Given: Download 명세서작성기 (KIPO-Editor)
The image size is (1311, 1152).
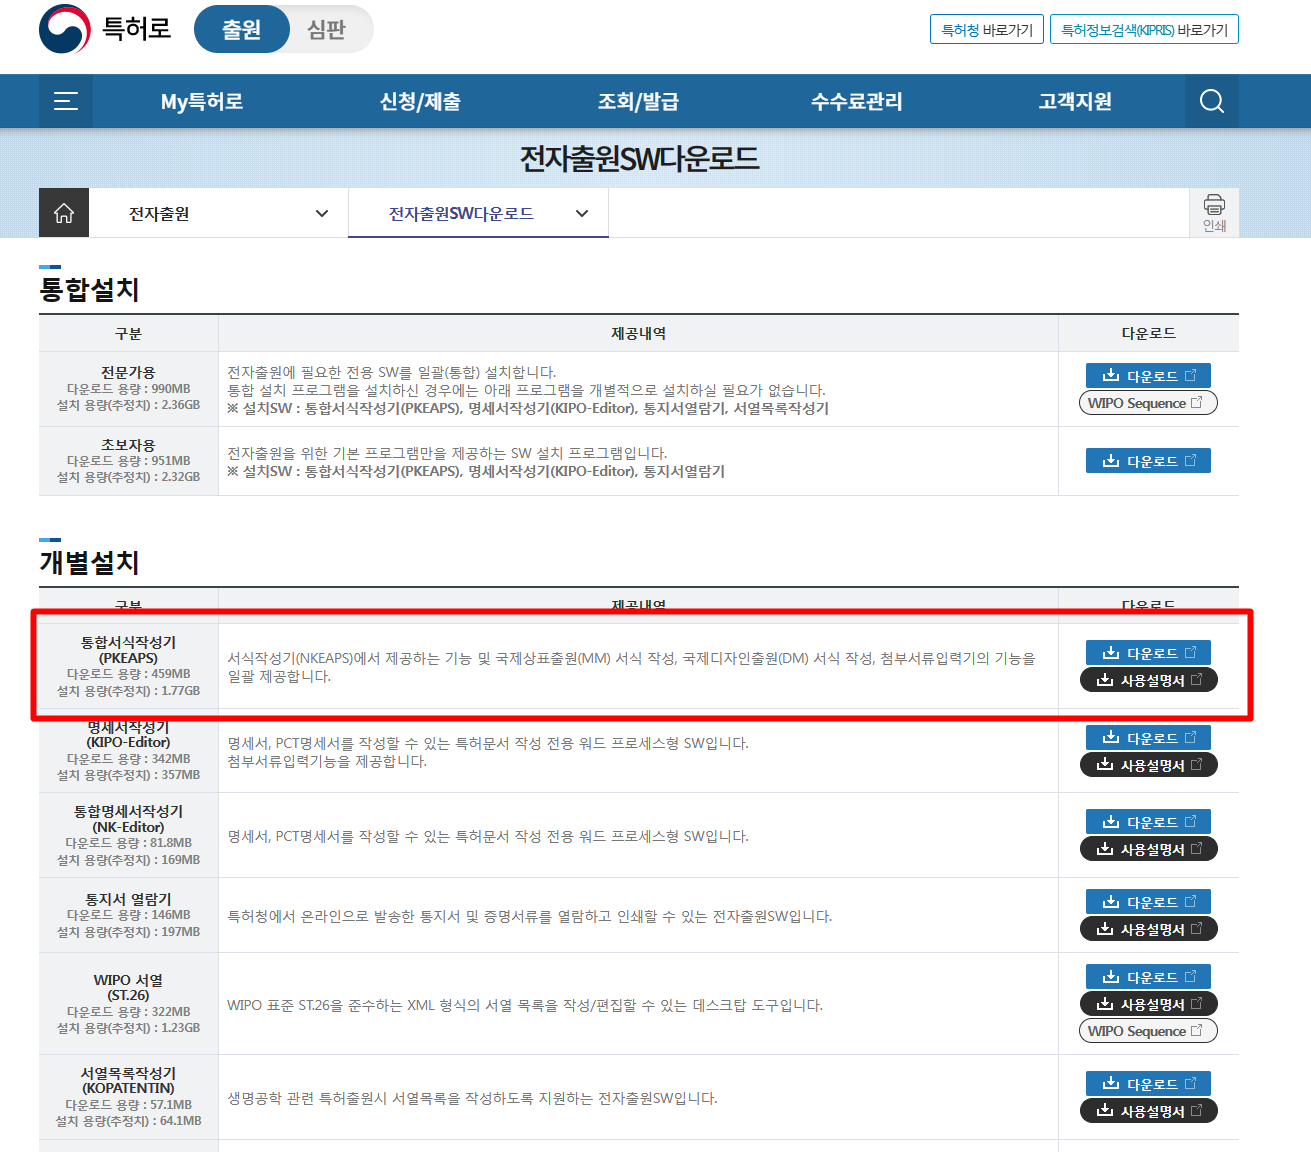Looking at the screenshot, I should tap(1148, 738).
